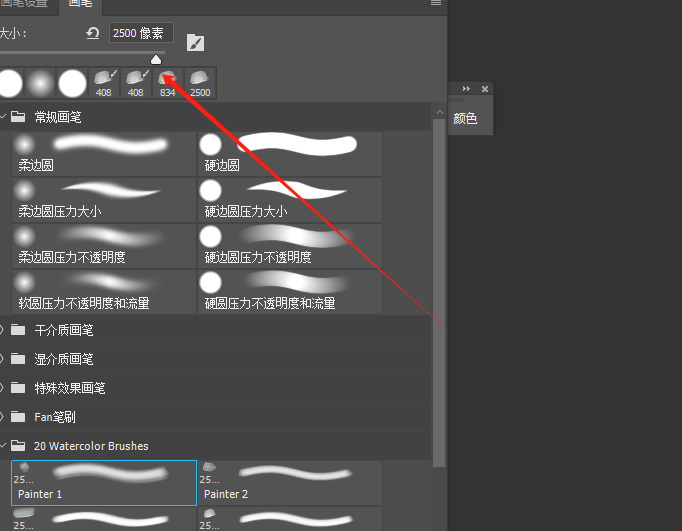The height and width of the screenshot is (531, 682).
Task: Expand the 特殊效果画笔 folder
Action: (x=2, y=387)
